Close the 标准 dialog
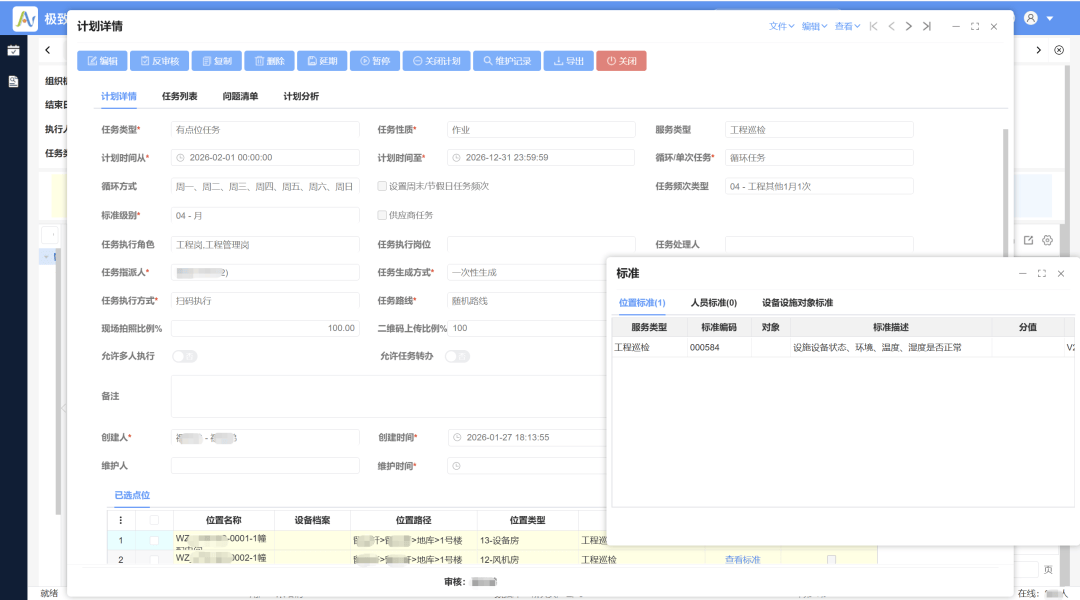The image size is (1080, 600). [1061, 273]
